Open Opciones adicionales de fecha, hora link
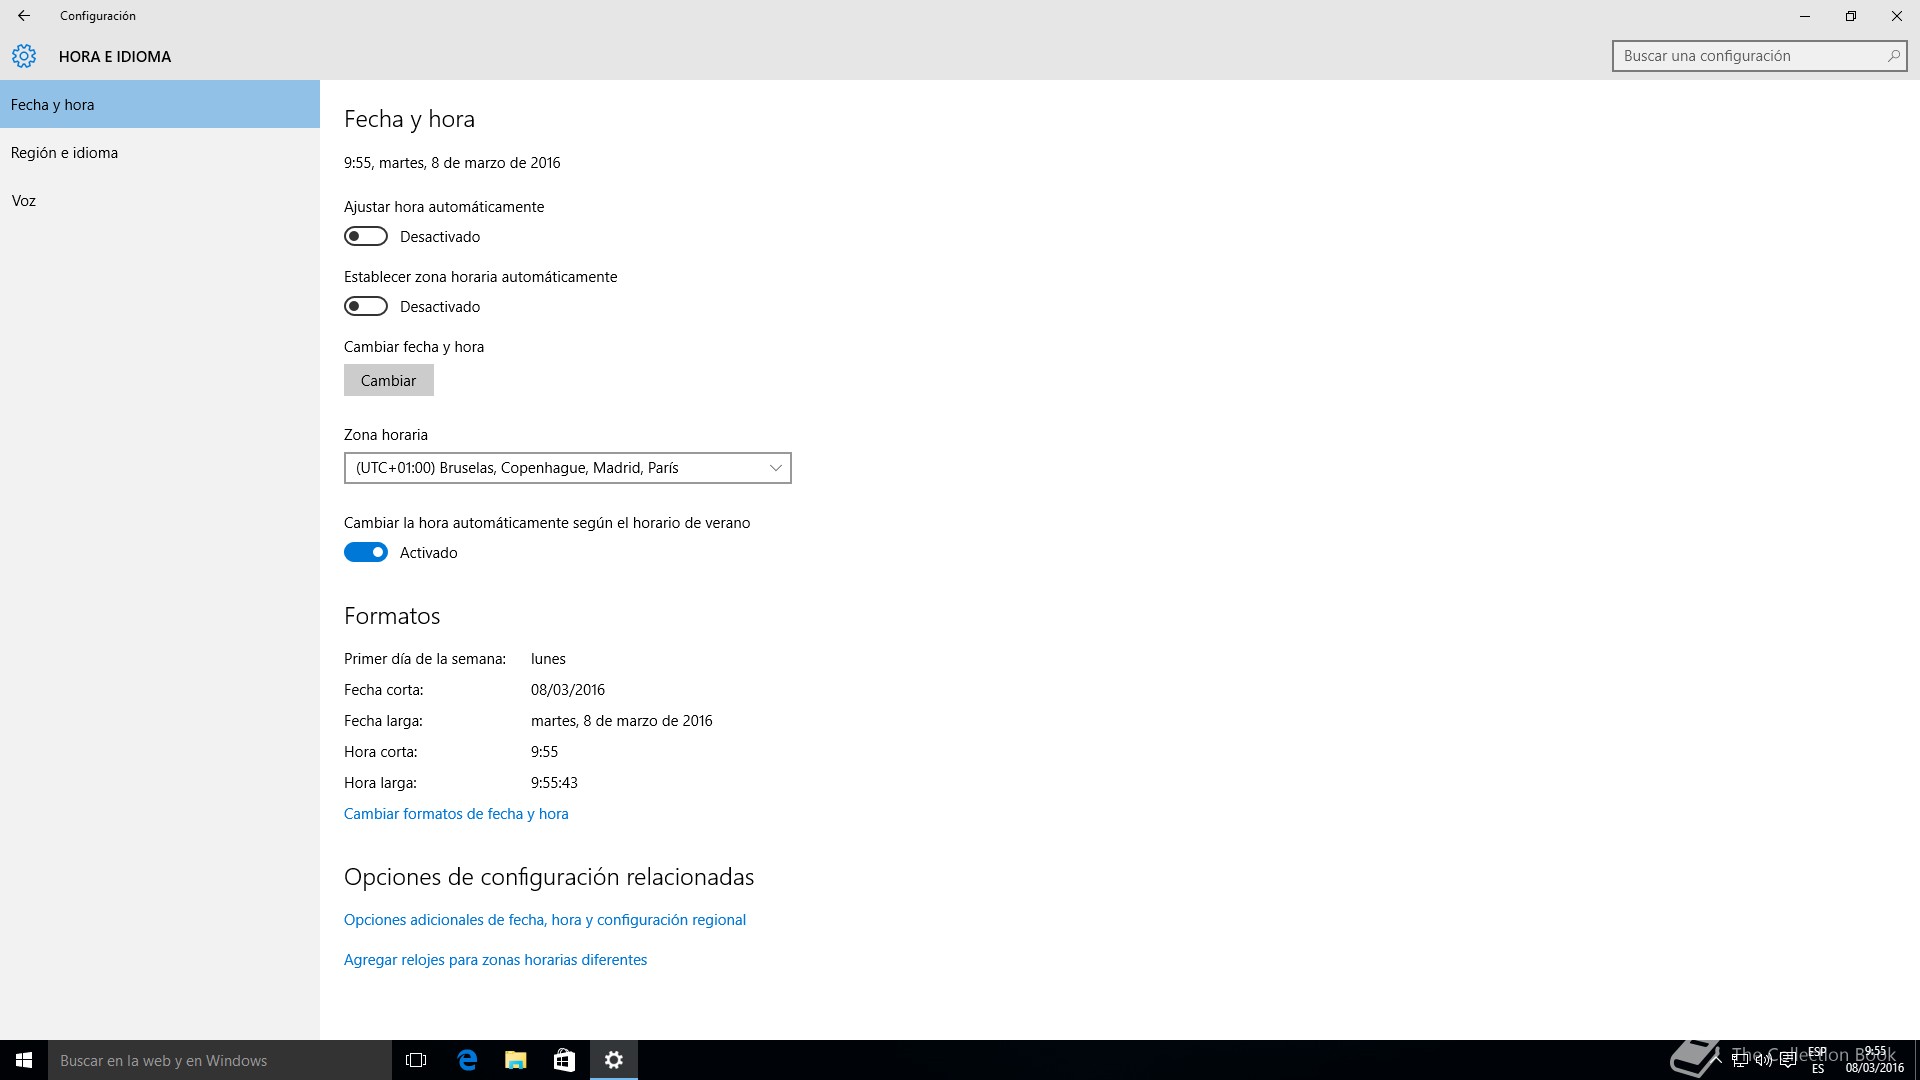1920x1080 pixels. tap(545, 920)
